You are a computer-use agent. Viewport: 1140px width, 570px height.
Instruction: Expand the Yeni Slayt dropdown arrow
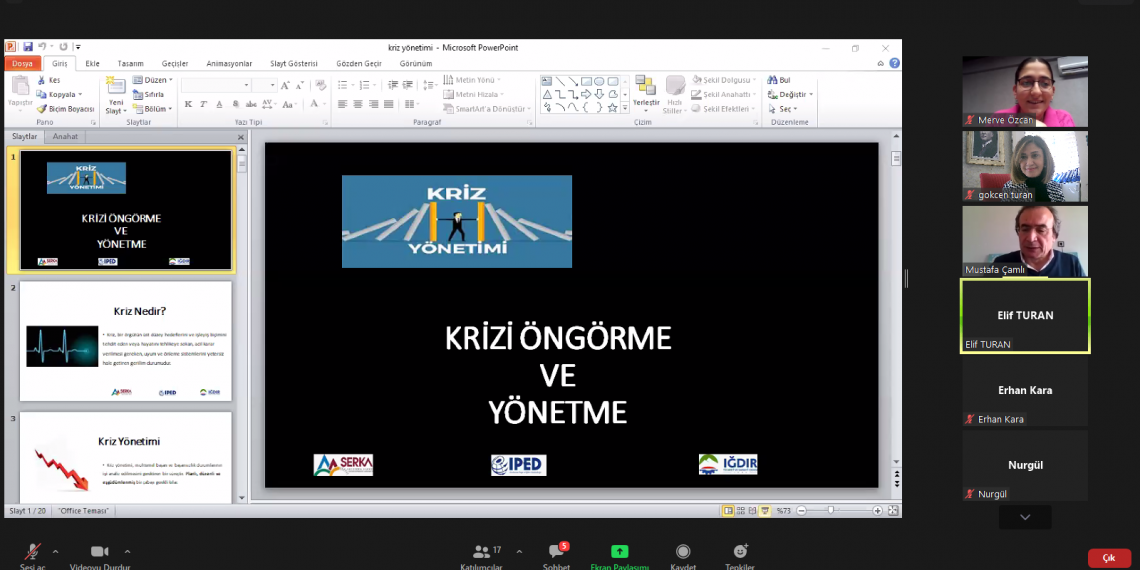click(x=126, y=111)
